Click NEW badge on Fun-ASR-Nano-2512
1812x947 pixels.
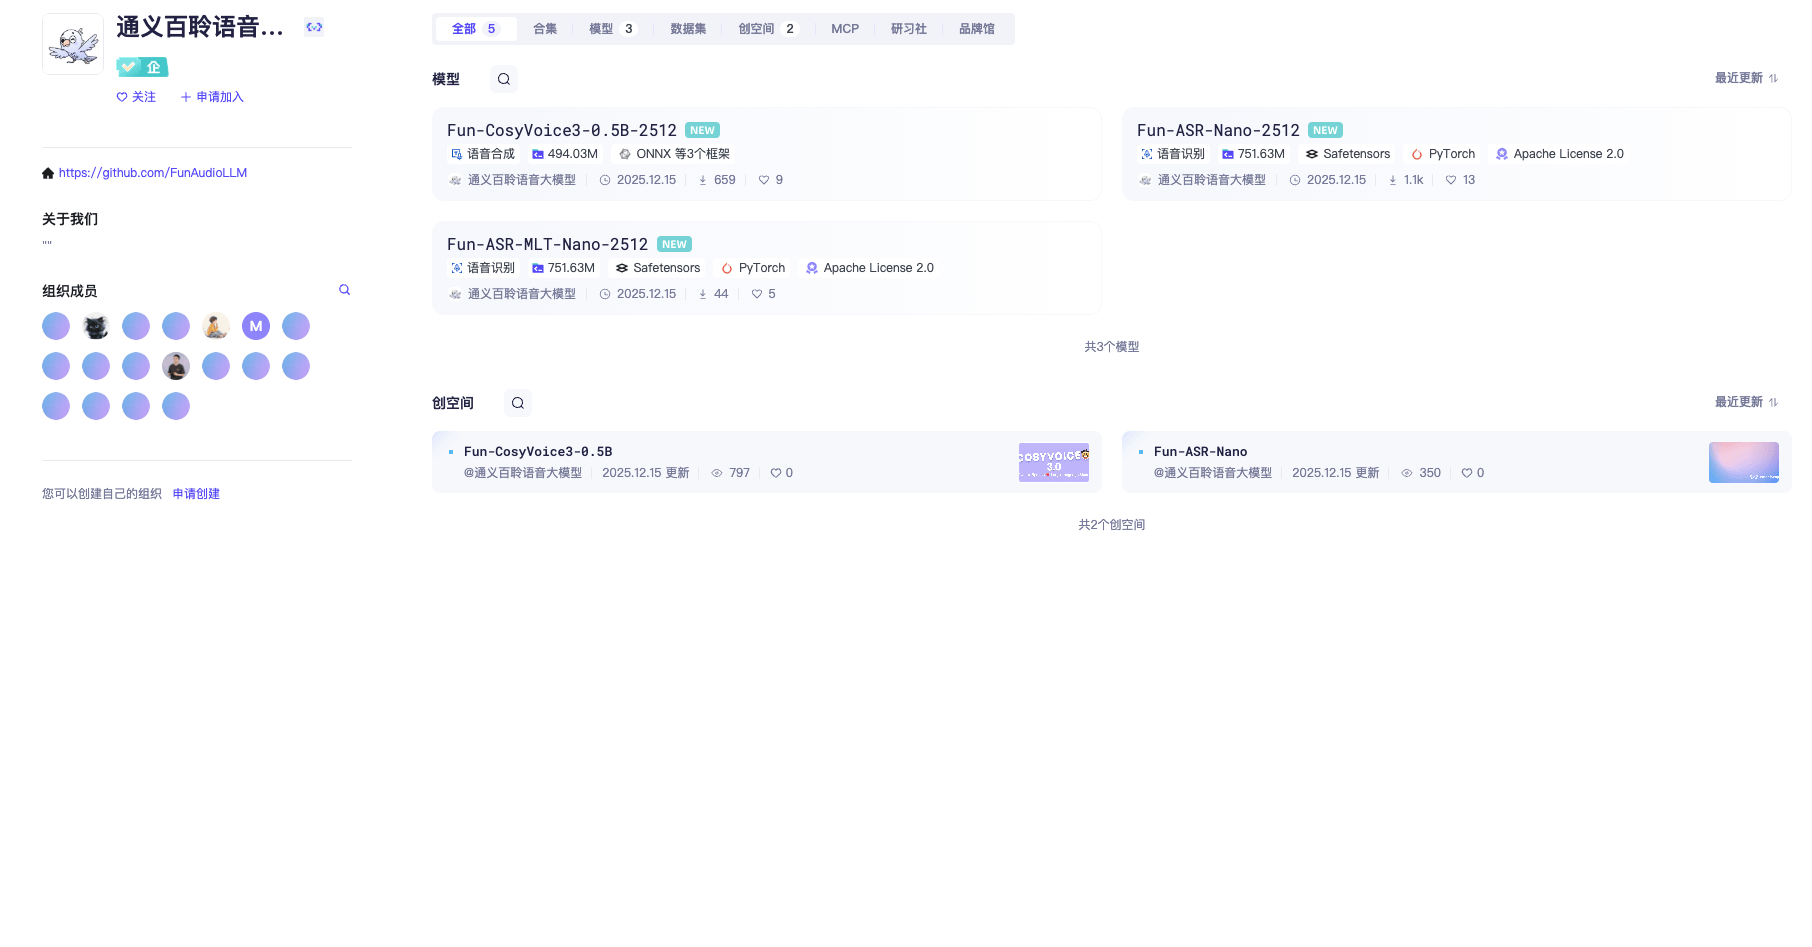tap(1325, 131)
